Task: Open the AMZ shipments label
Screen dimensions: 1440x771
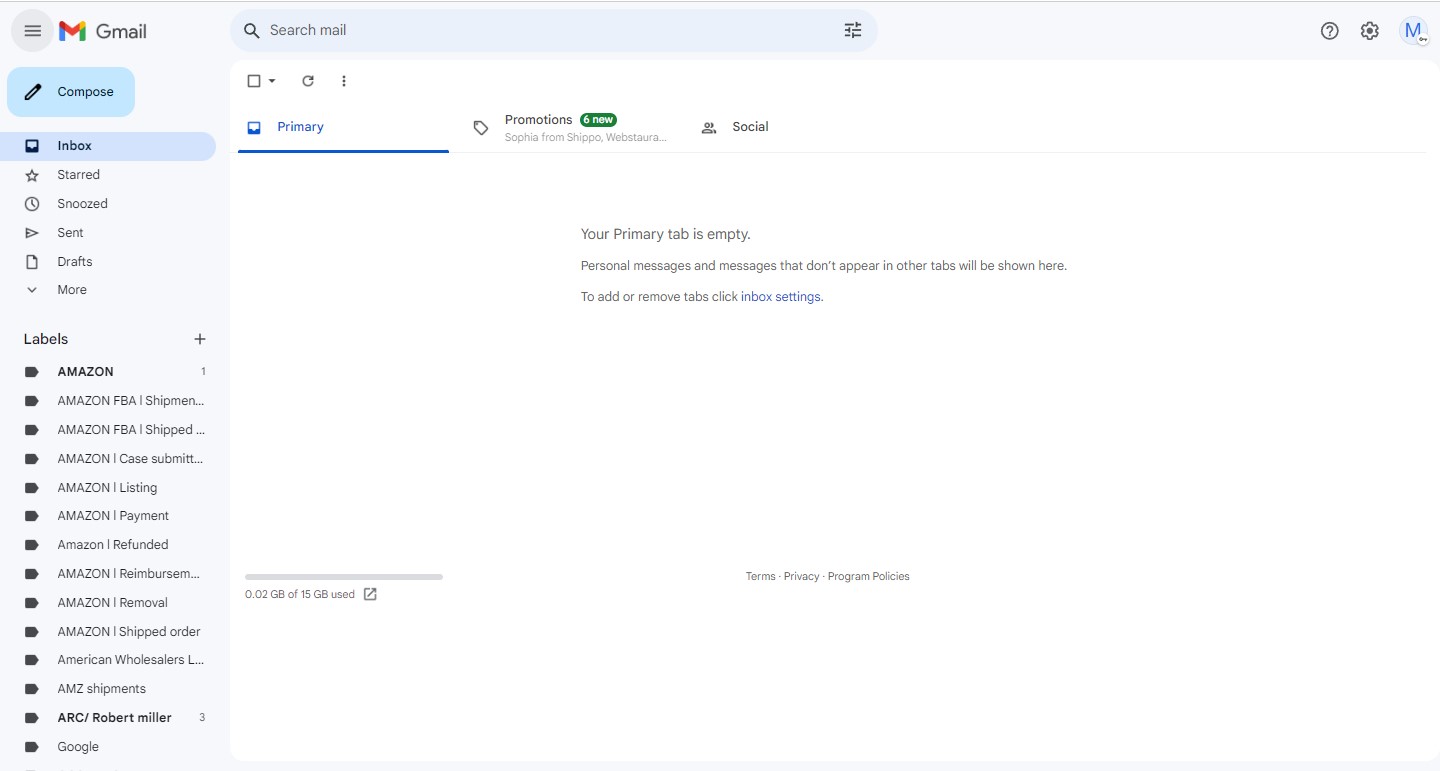Action: click(x=108, y=689)
